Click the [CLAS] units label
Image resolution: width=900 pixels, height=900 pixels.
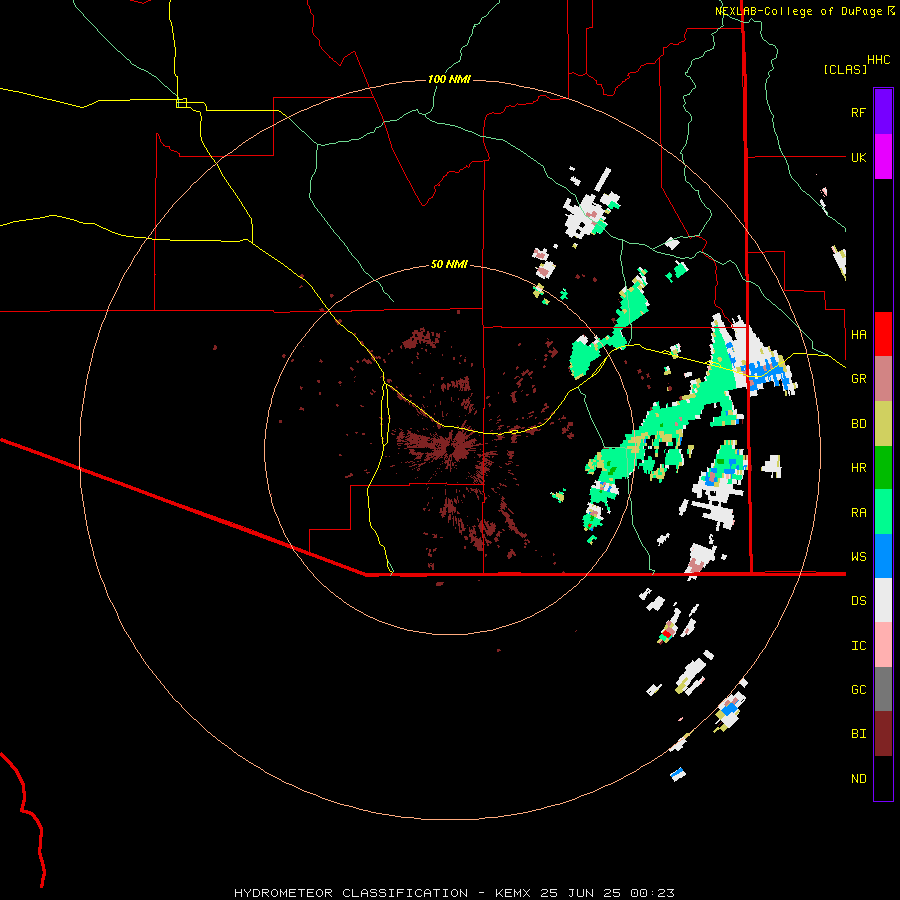tap(845, 69)
